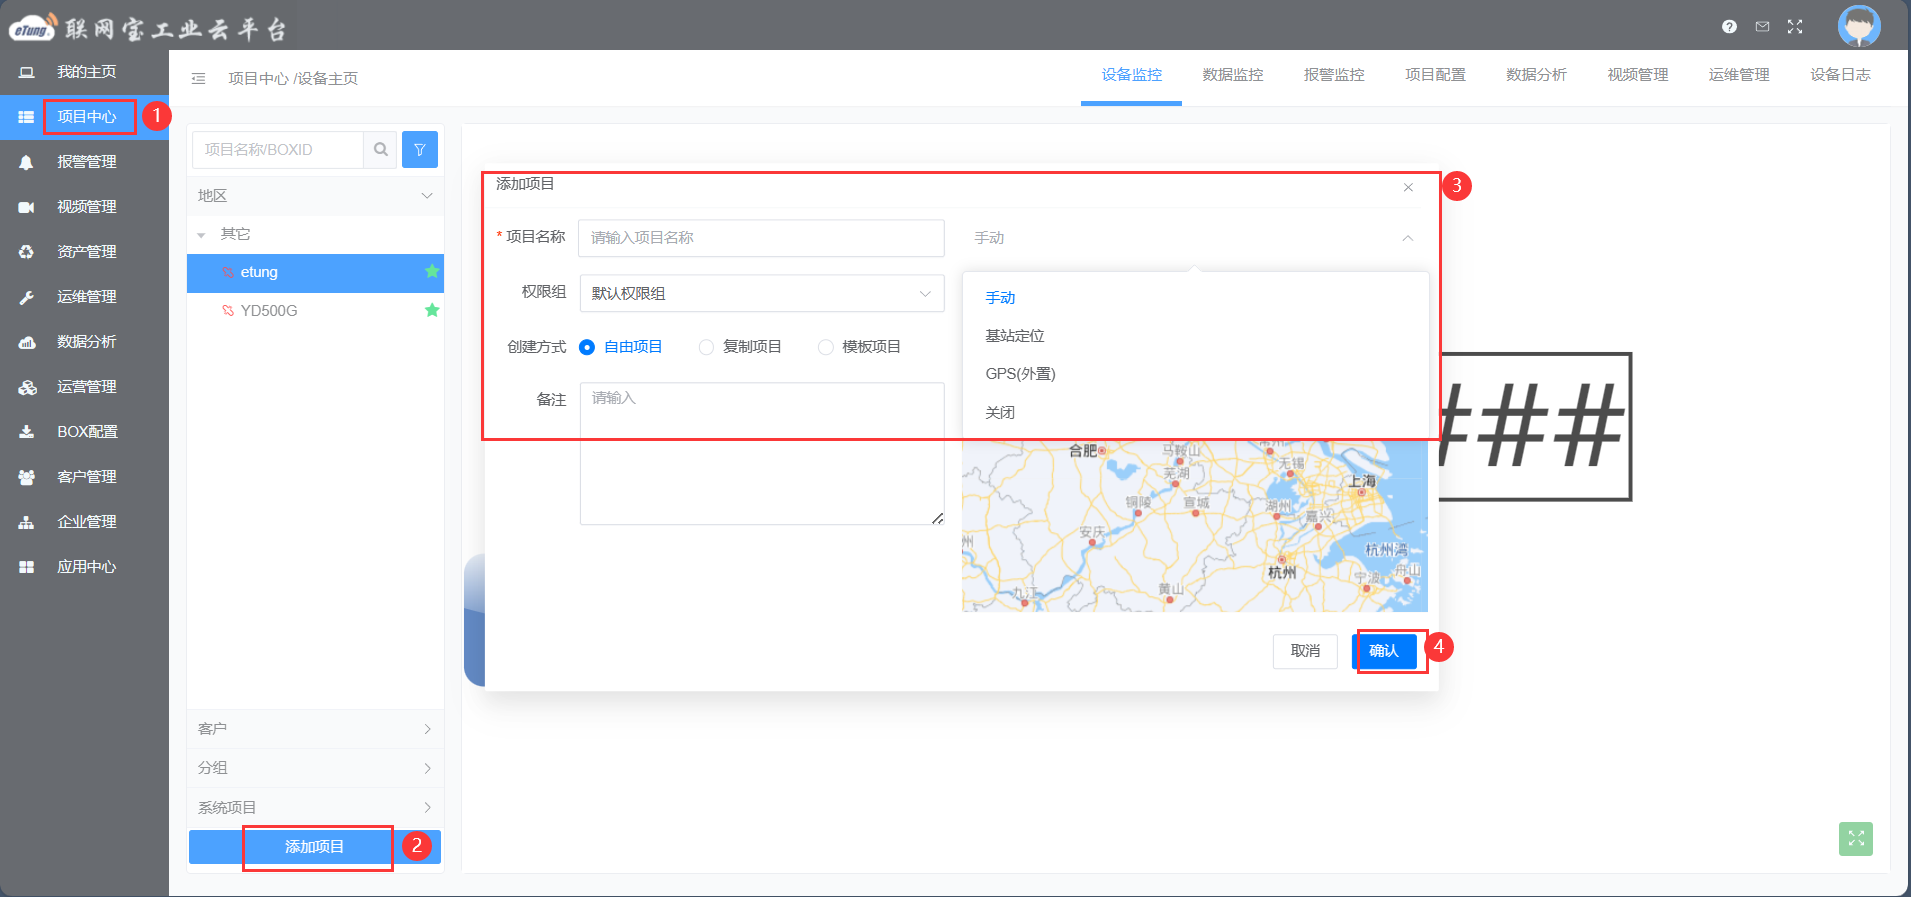Switch to the 报警监控 tab

(x=1333, y=75)
